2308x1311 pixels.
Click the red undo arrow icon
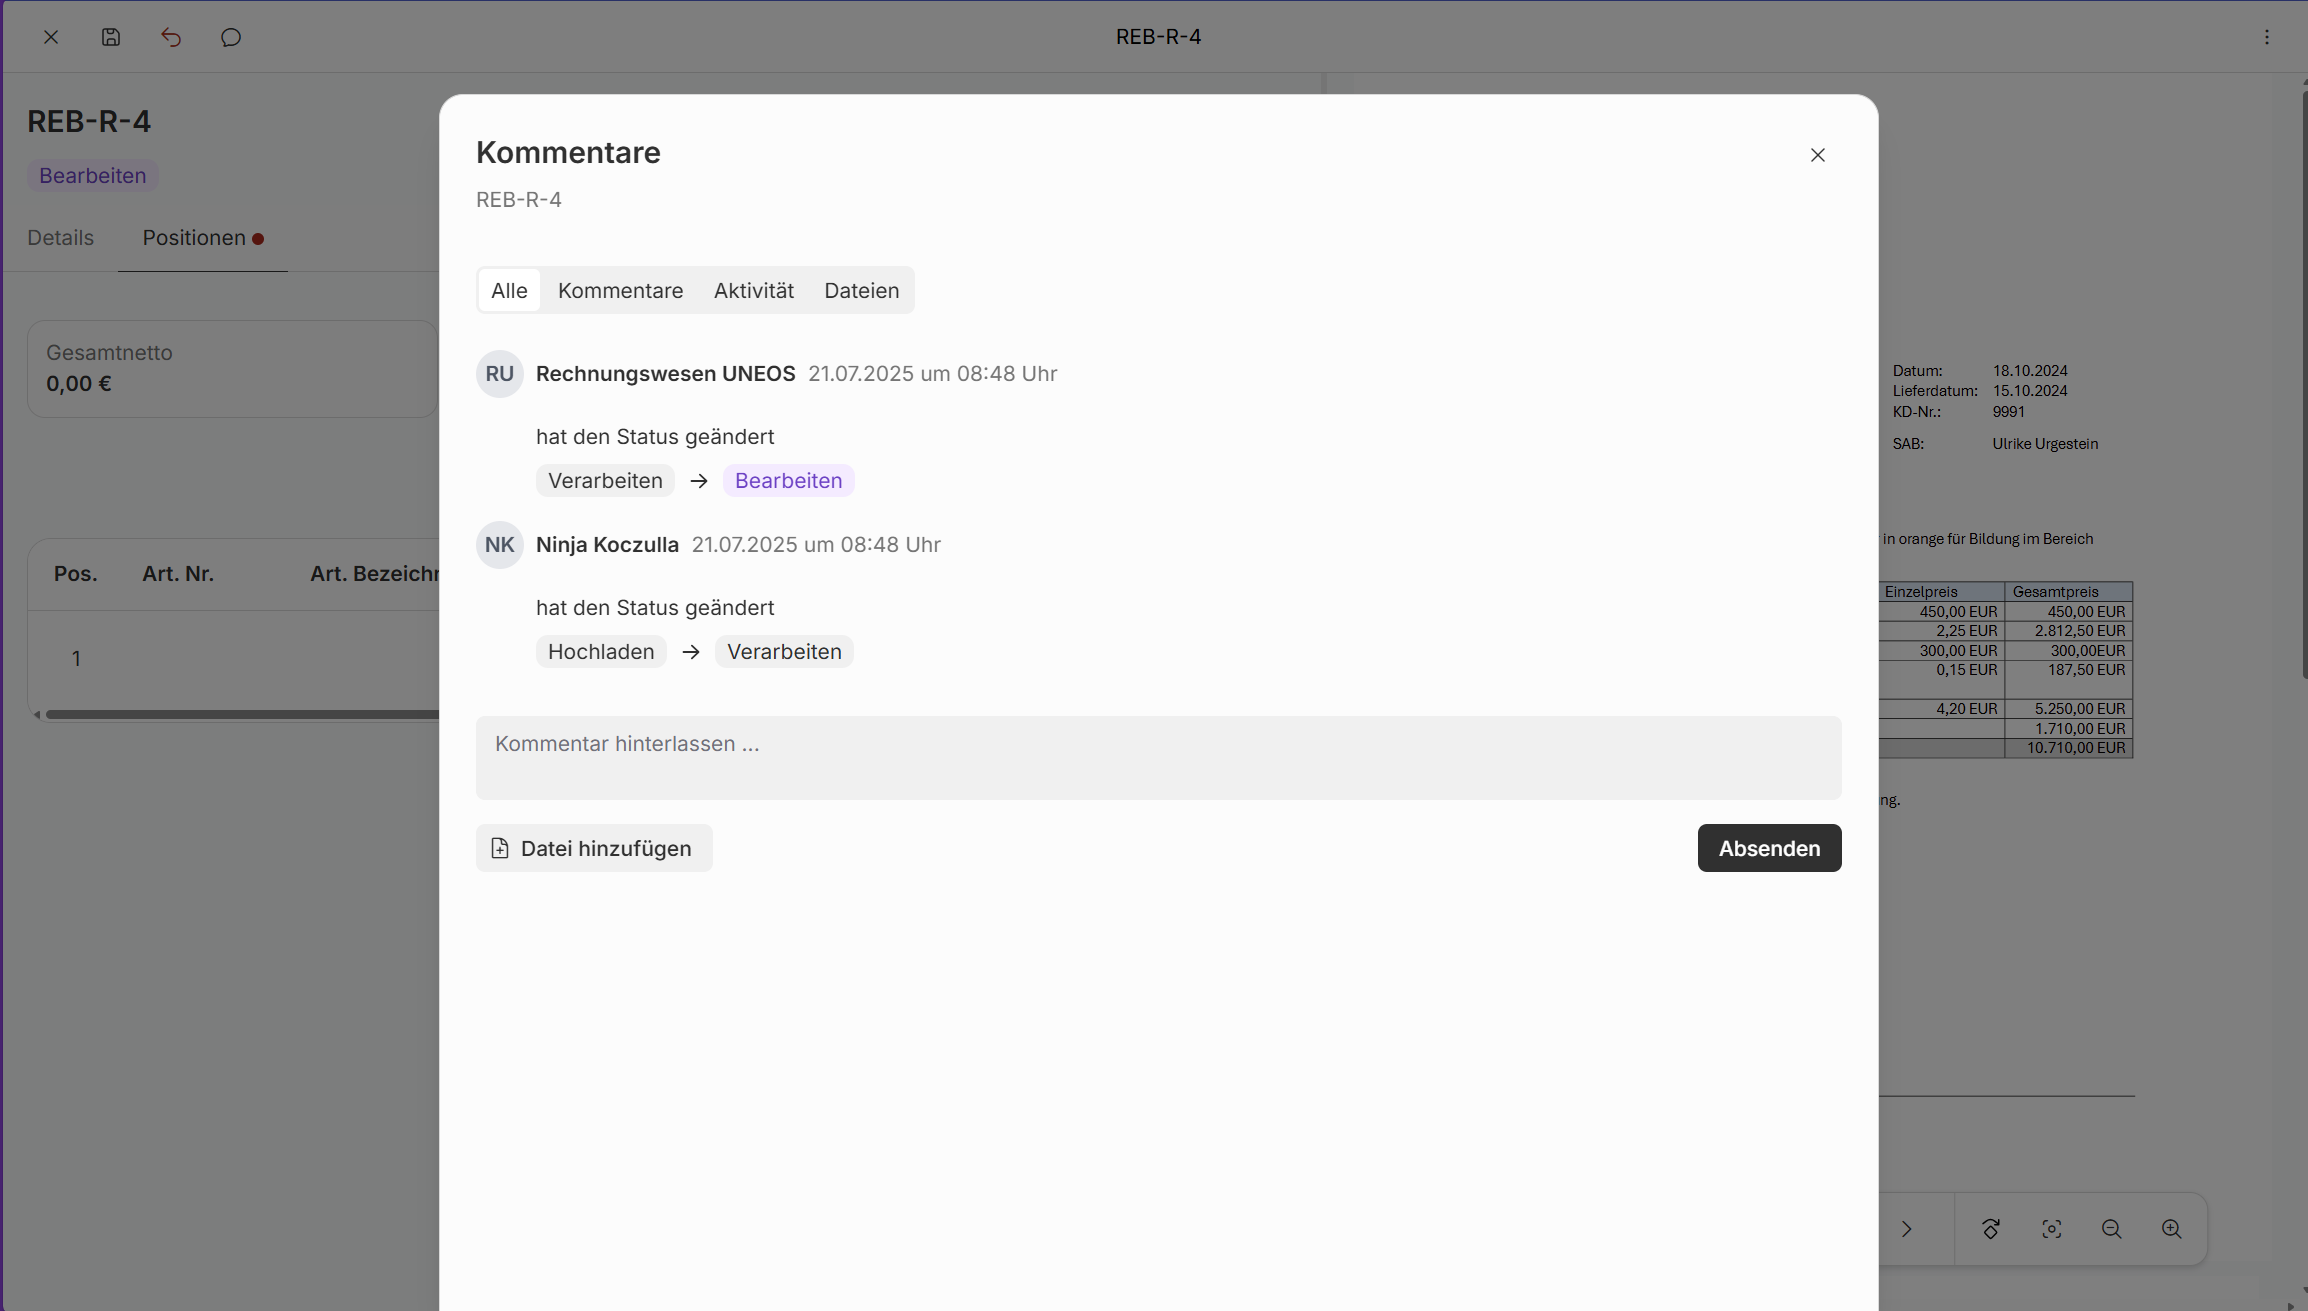171,37
